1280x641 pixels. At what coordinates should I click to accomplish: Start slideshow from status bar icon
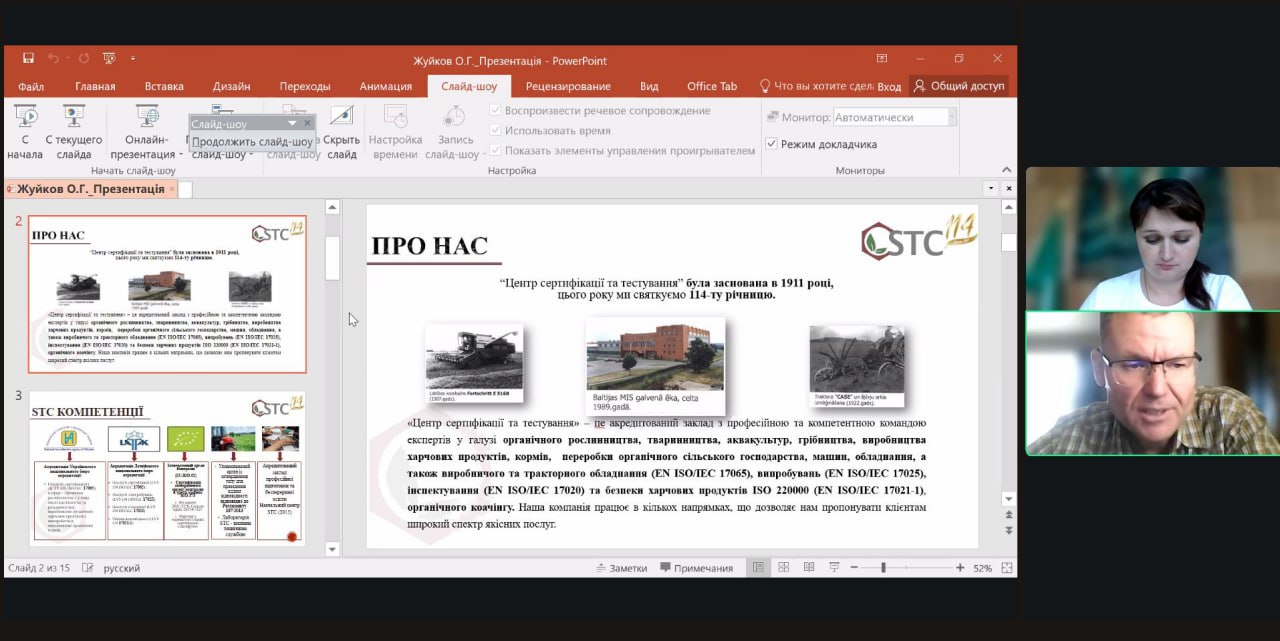click(834, 568)
